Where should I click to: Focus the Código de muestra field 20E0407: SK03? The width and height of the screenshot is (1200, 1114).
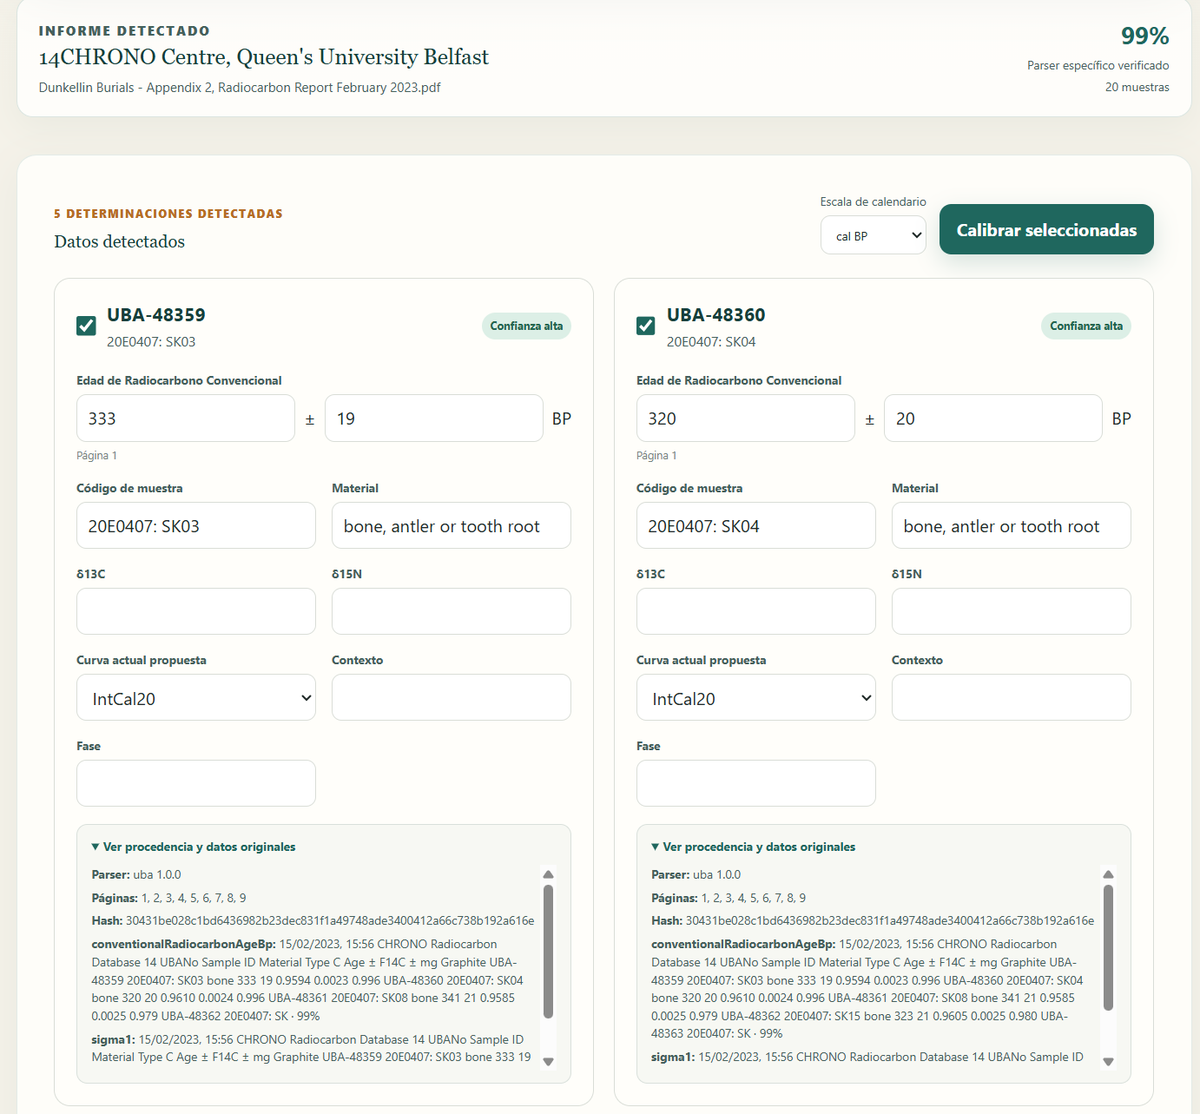pos(196,526)
